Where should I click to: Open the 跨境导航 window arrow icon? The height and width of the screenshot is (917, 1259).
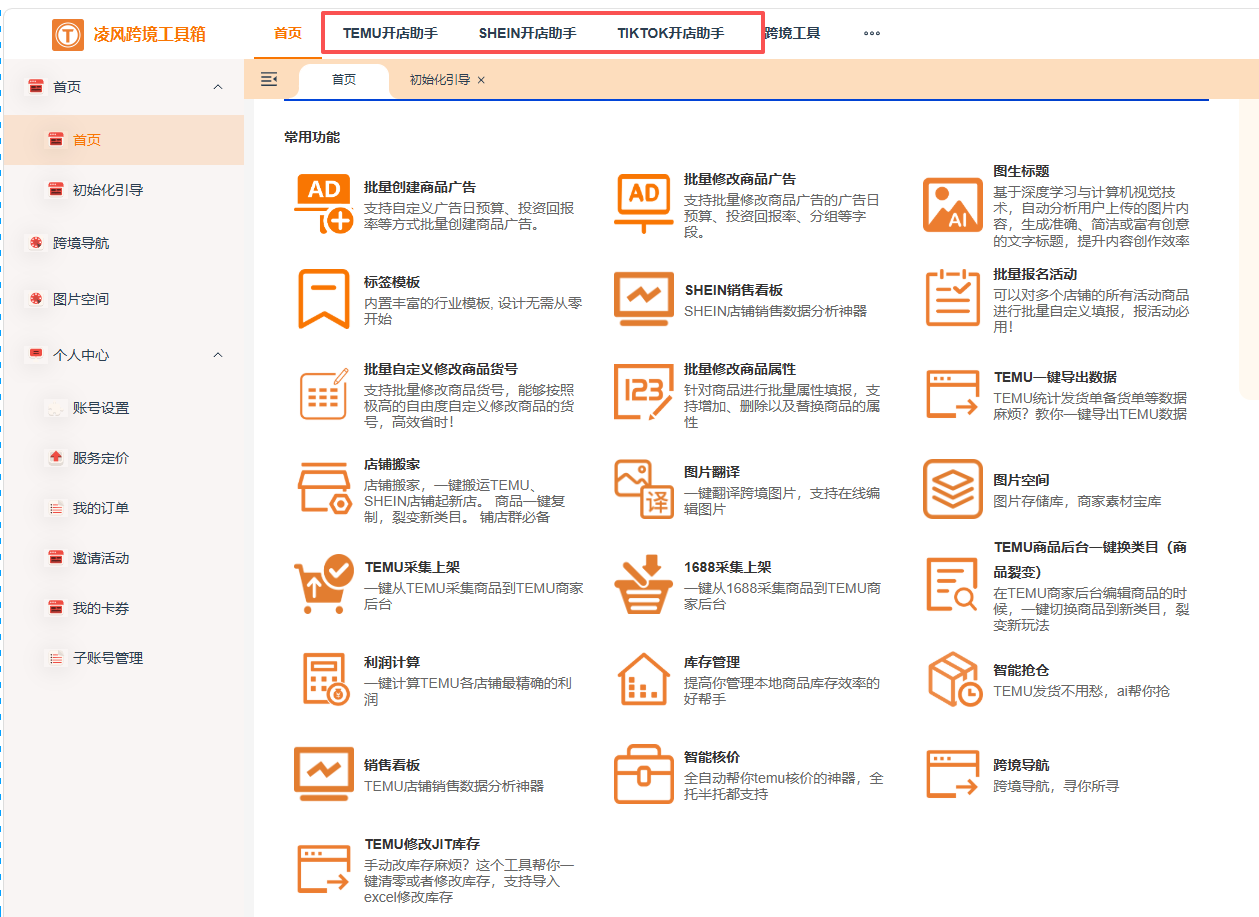pos(953,773)
